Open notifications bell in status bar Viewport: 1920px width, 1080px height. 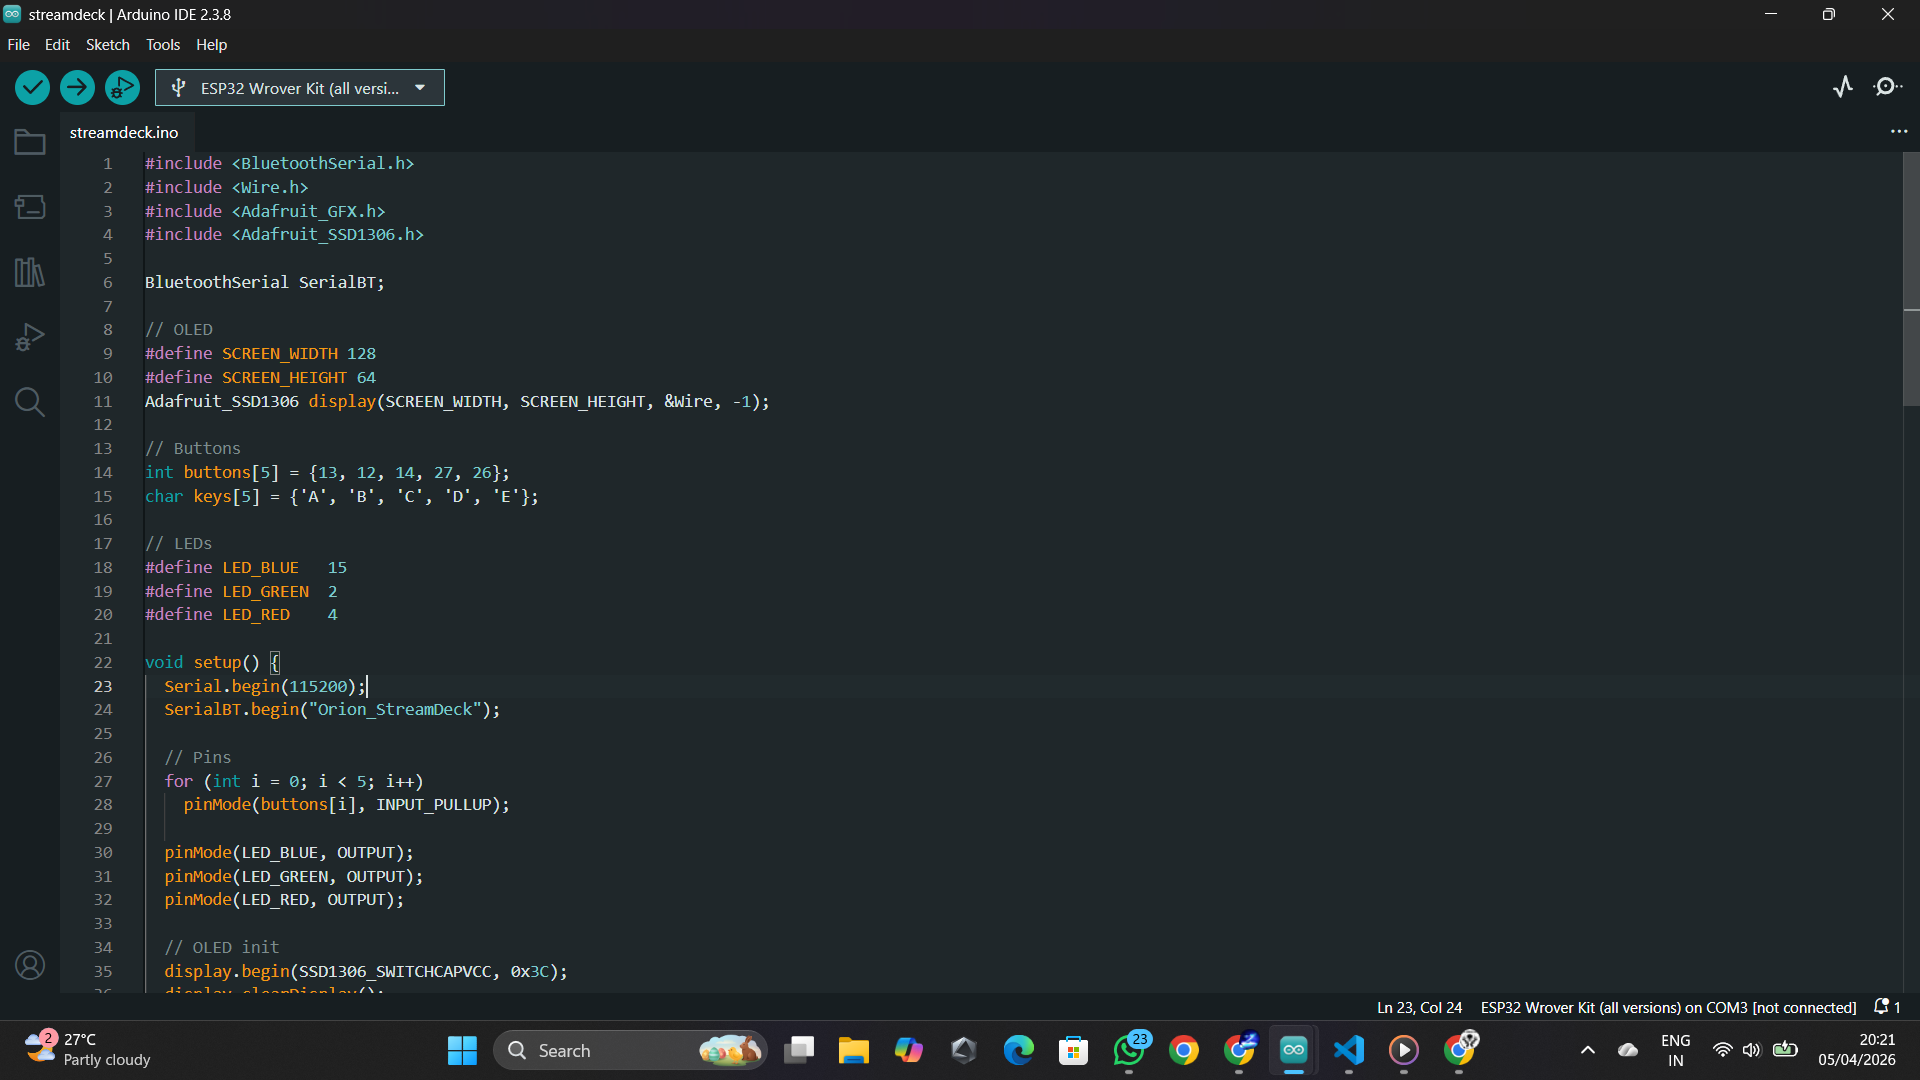pyautogui.click(x=1886, y=1007)
